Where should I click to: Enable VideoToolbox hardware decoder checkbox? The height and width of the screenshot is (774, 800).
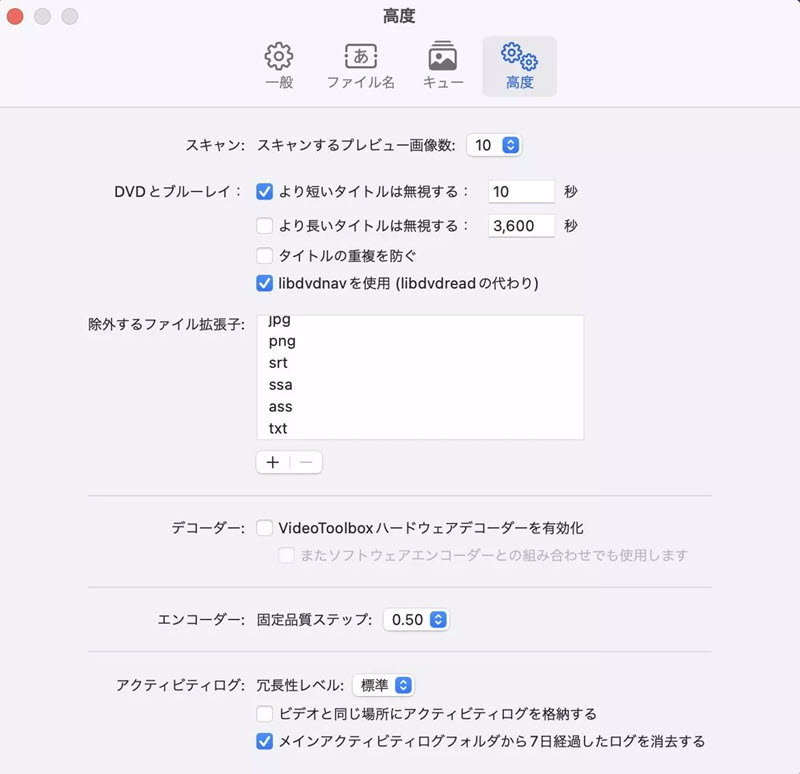265,527
